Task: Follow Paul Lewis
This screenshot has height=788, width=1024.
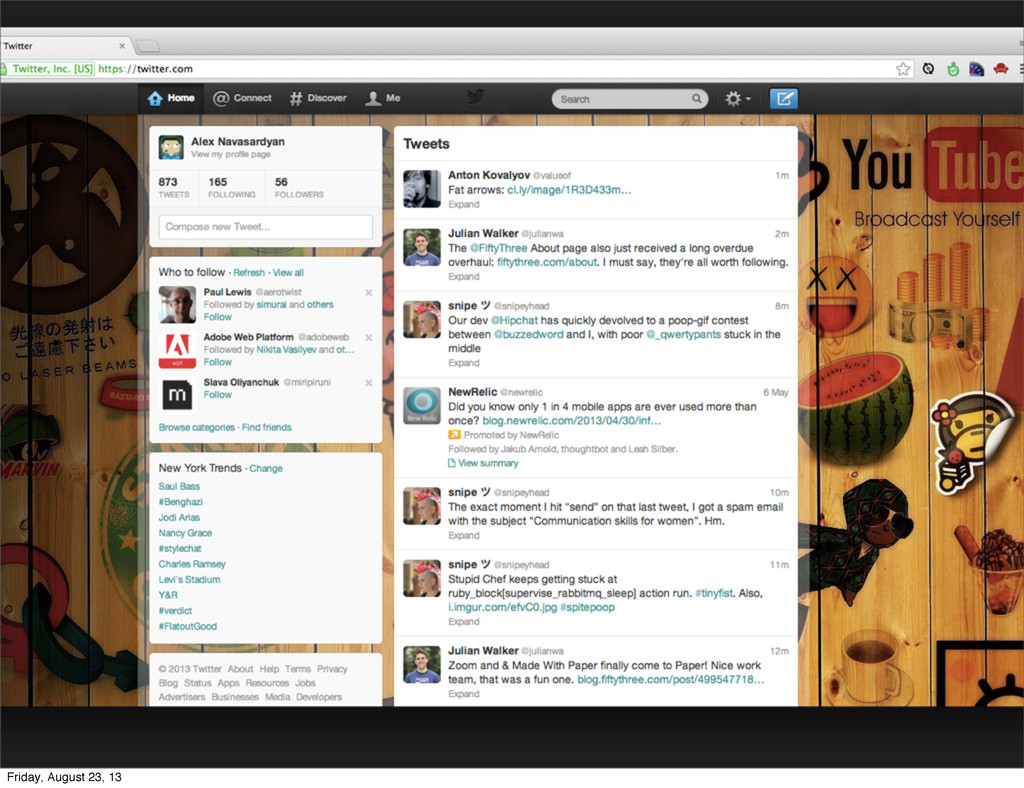Action: tap(217, 317)
